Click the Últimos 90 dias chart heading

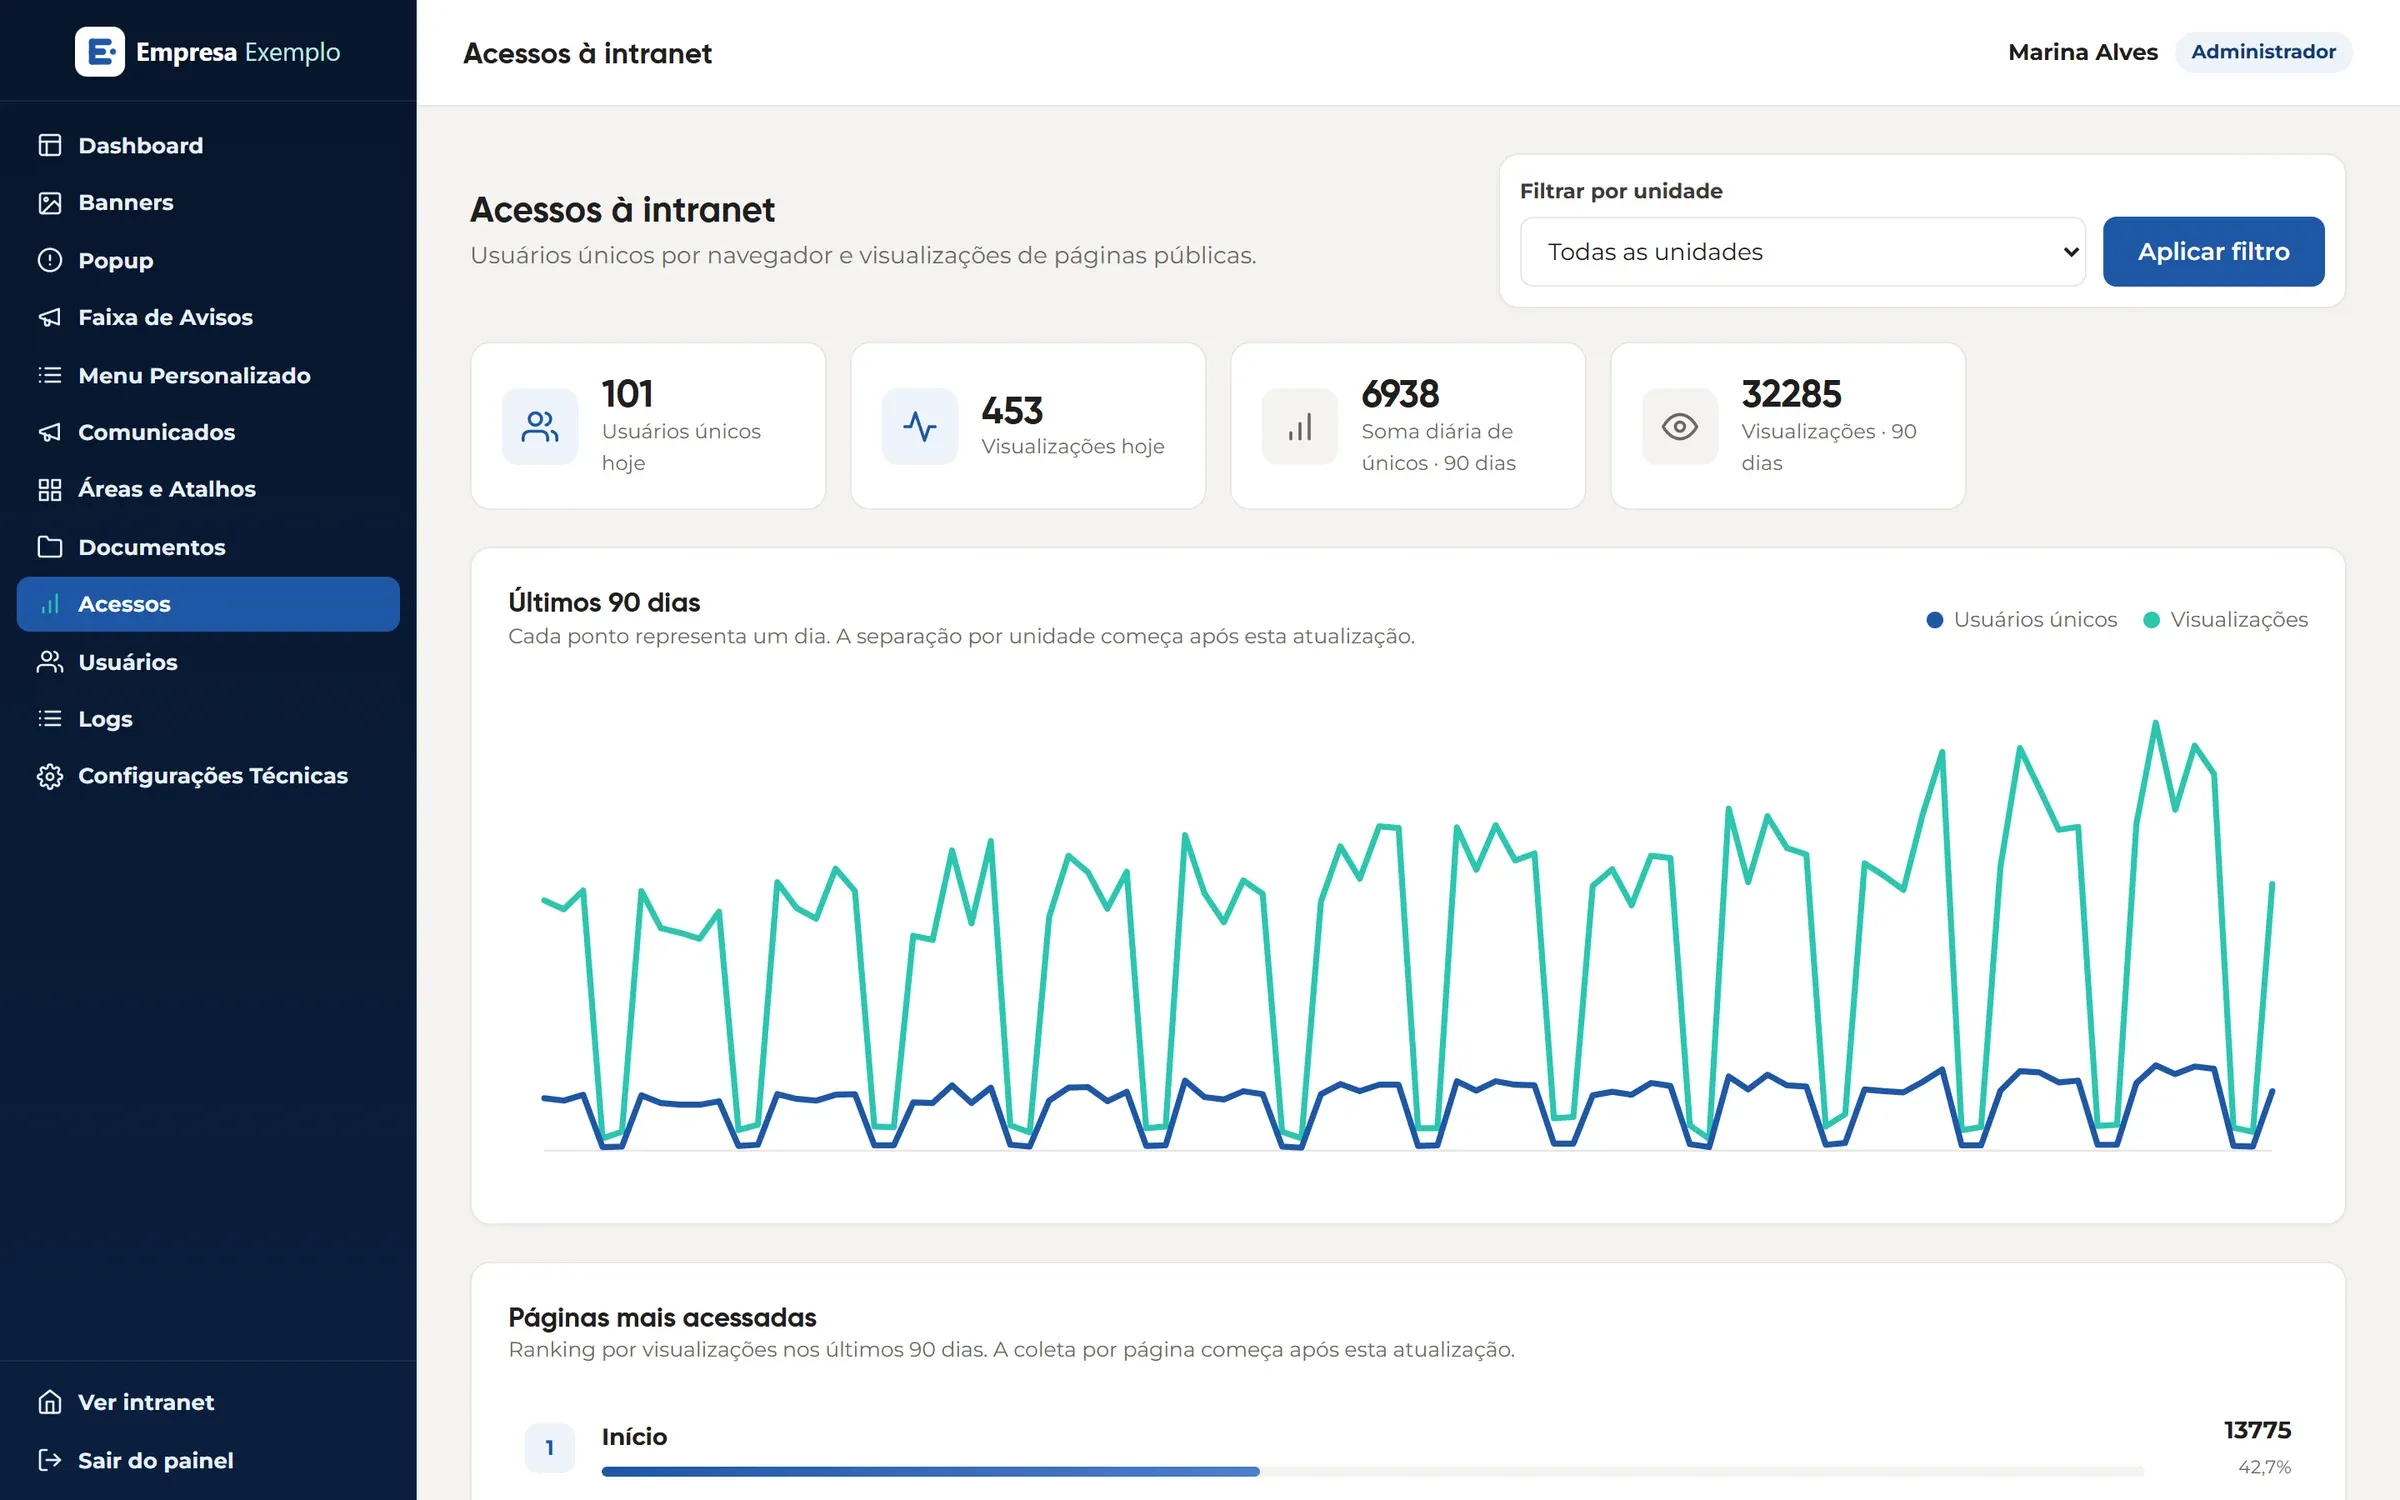point(604,602)
